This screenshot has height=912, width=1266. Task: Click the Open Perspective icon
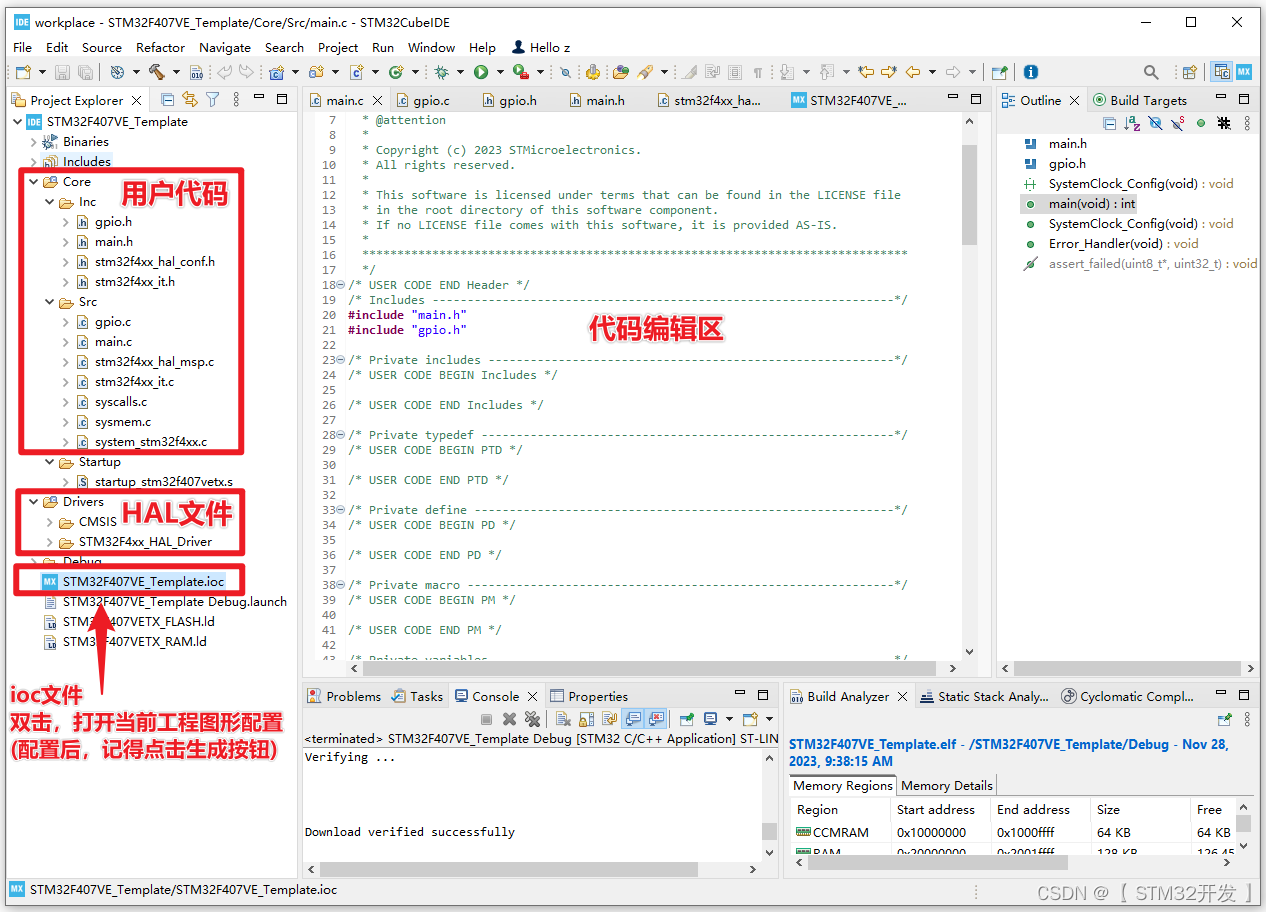click(x=1189, y=72)
